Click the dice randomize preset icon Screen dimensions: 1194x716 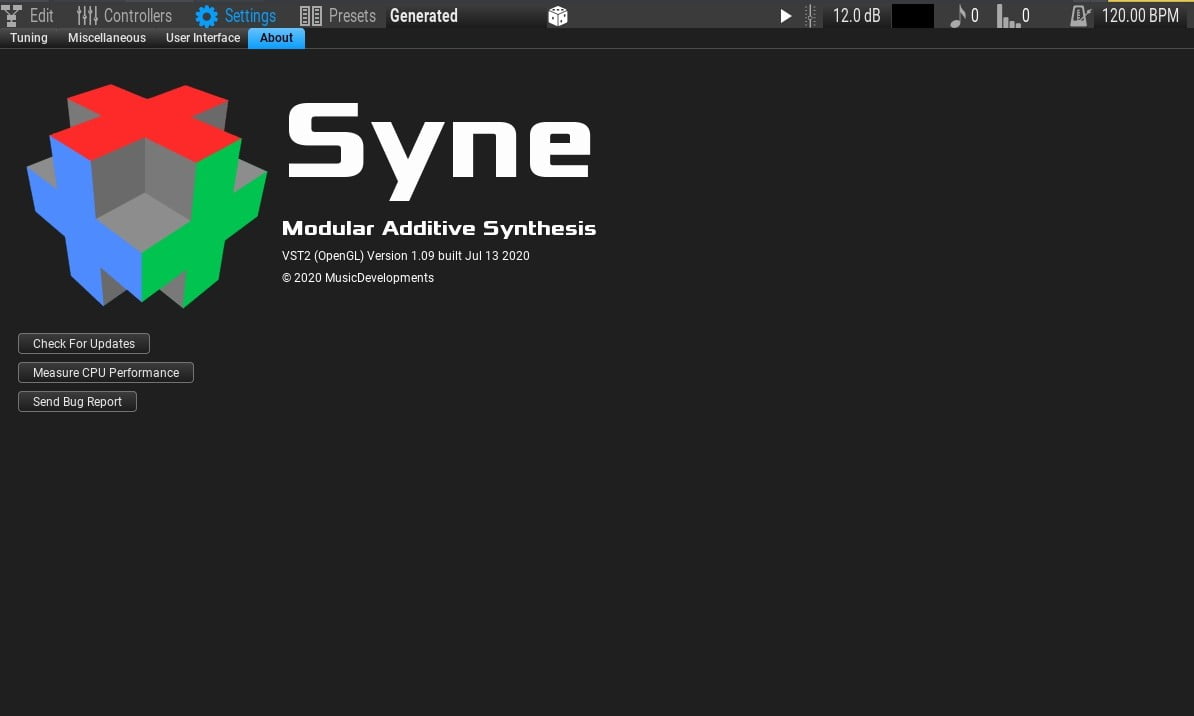pyautogui.click(x=557, y=15)
